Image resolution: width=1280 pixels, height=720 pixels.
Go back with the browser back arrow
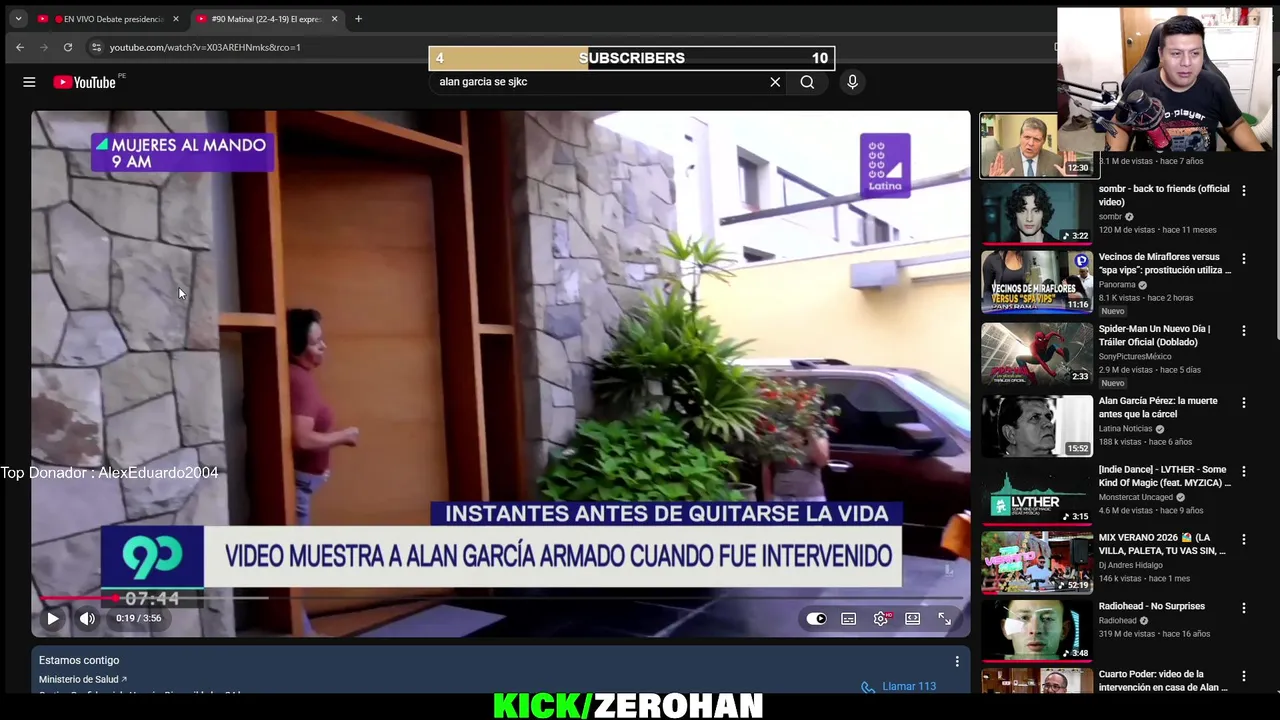[x=20, y=47]
